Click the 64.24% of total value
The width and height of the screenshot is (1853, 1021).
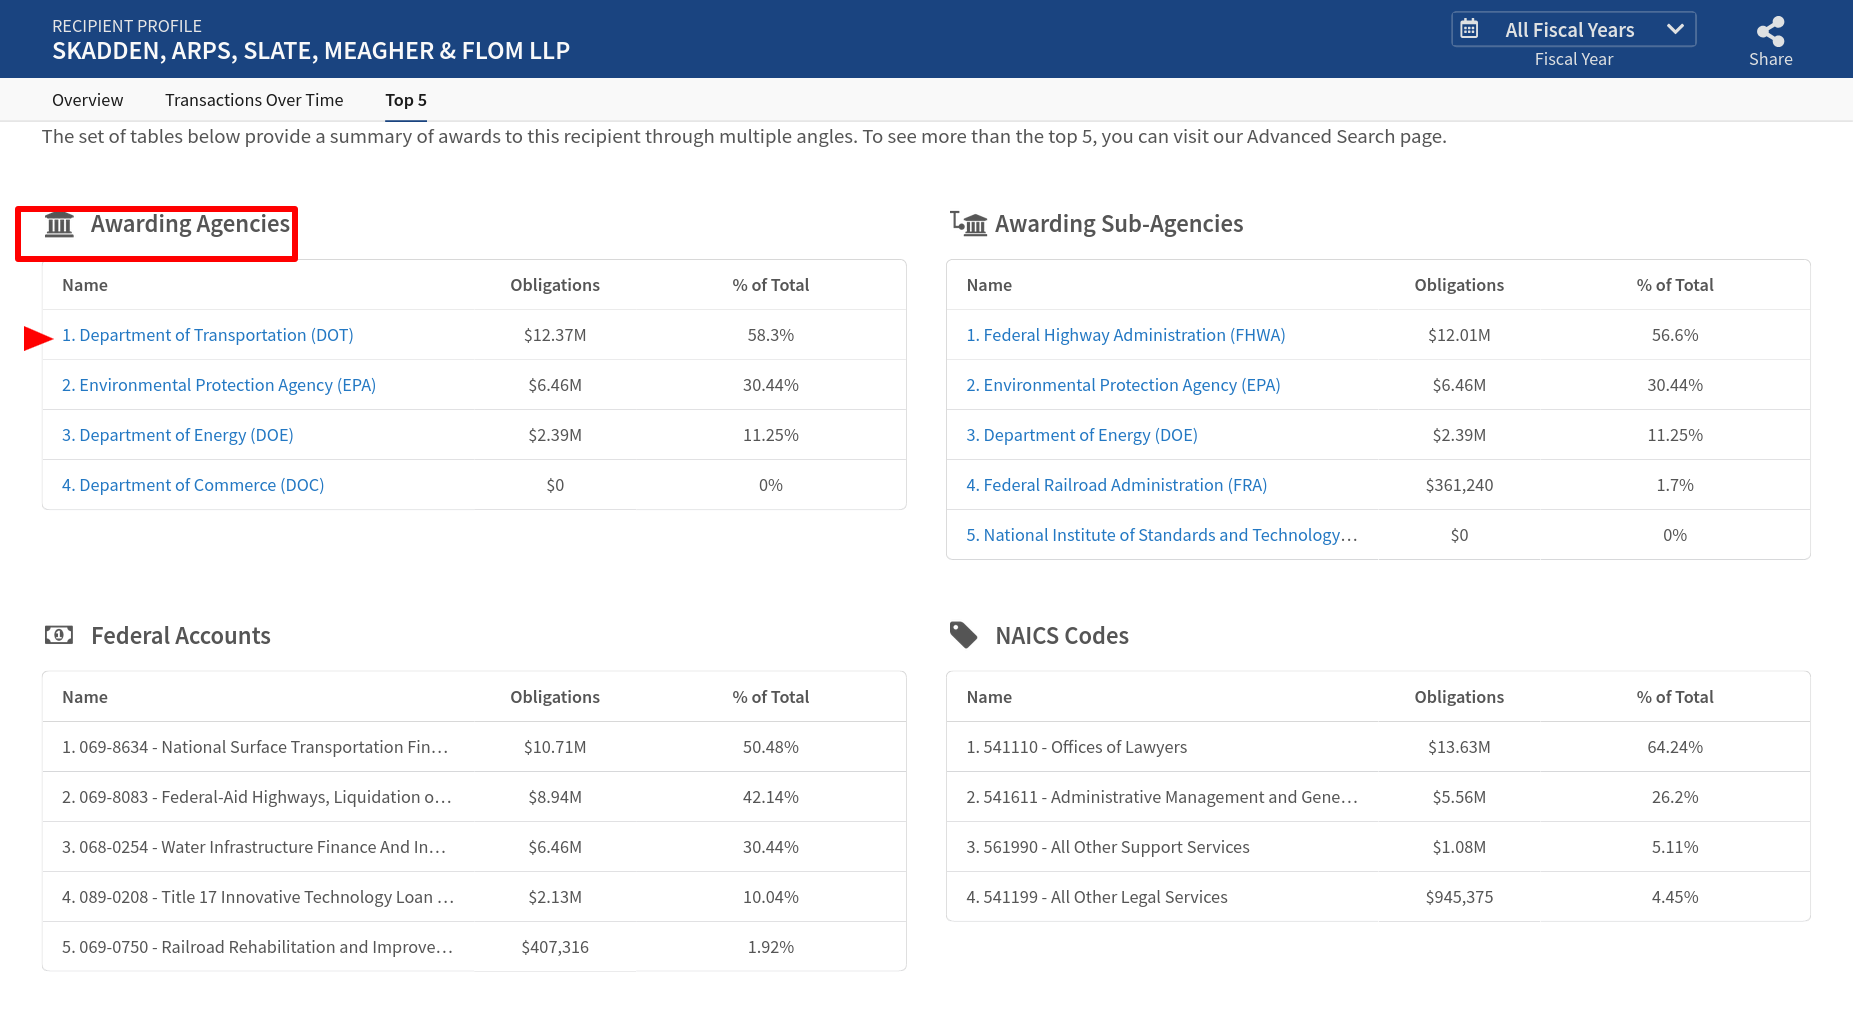click(1675, 747)
